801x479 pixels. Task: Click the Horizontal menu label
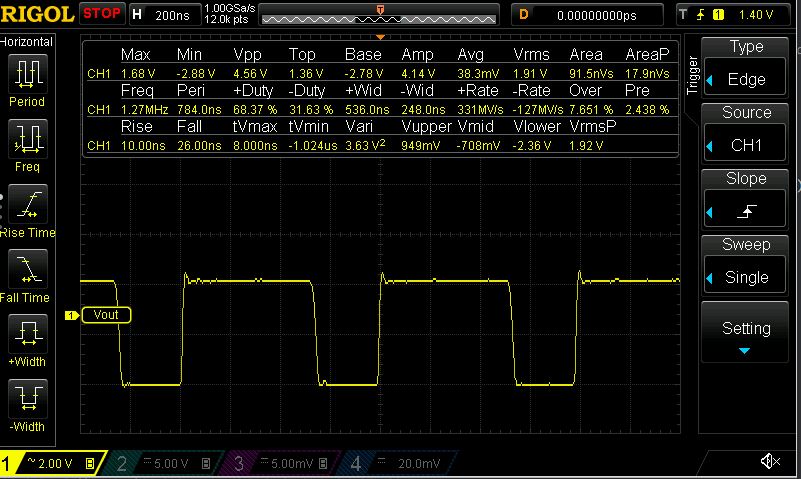coord(26,42)
